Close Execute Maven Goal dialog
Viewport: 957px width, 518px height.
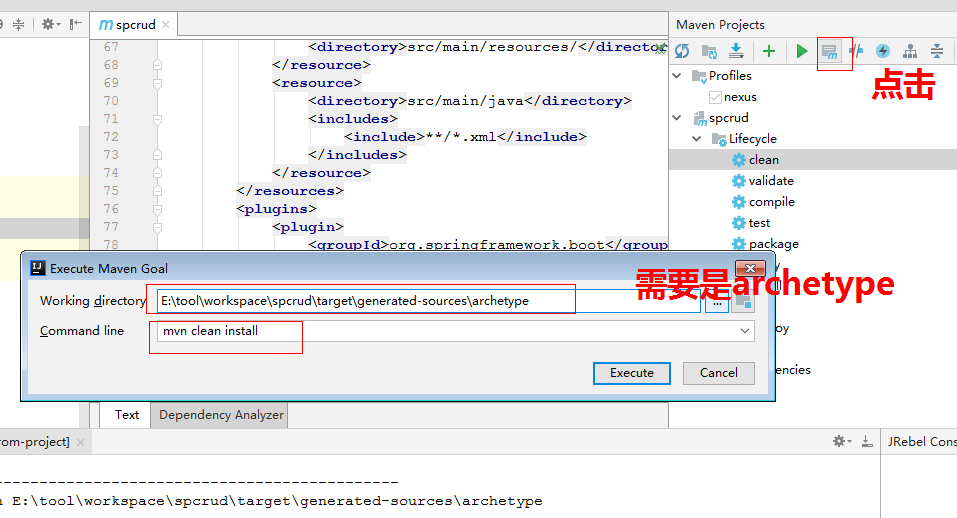(750, 268)
